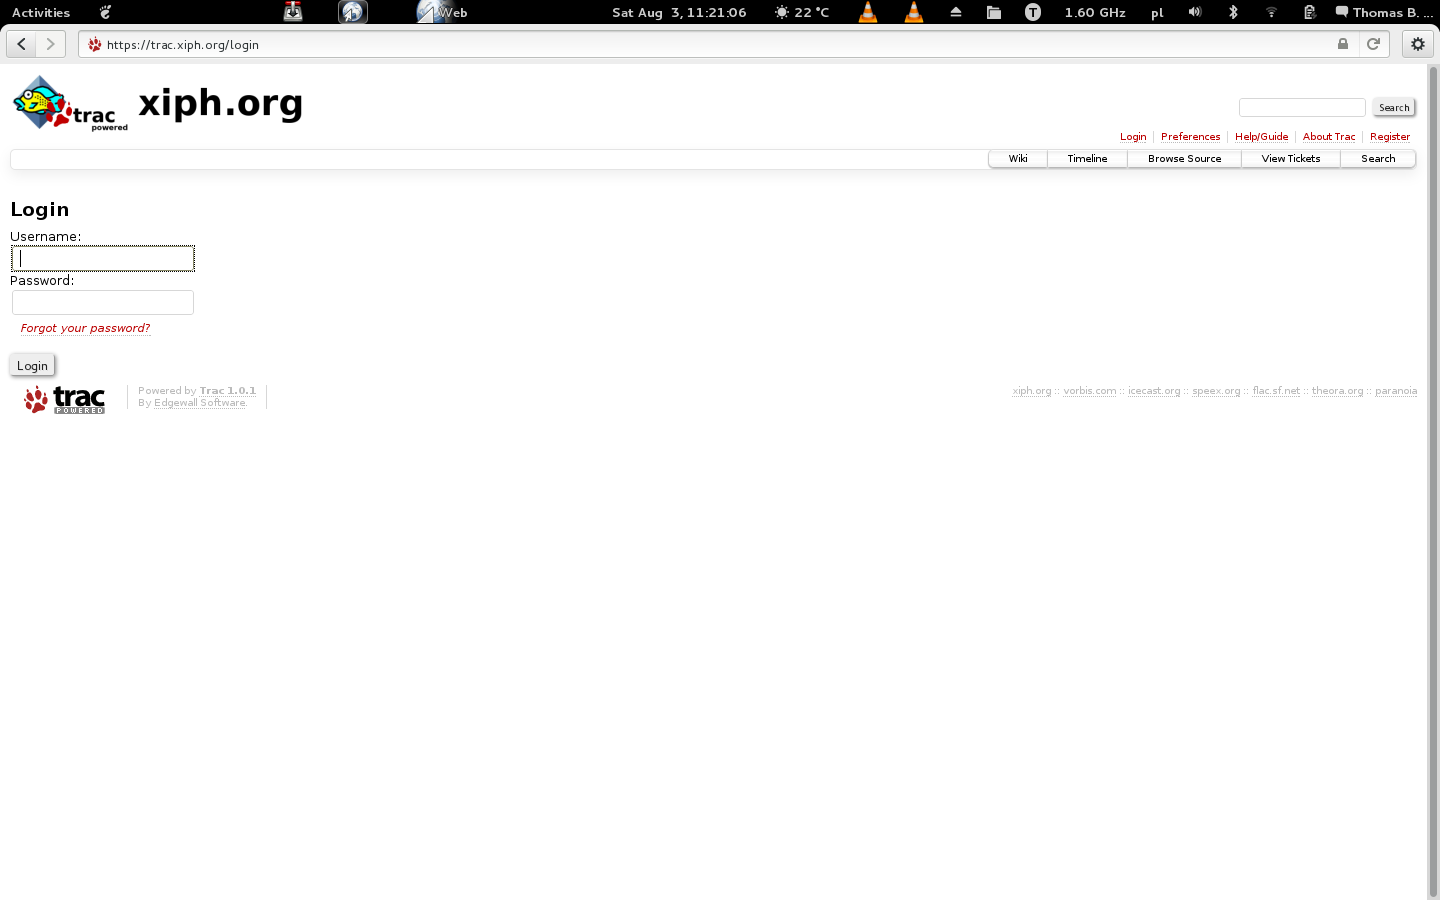Open the first VLC cone tray icon

(x=868, y=12)
